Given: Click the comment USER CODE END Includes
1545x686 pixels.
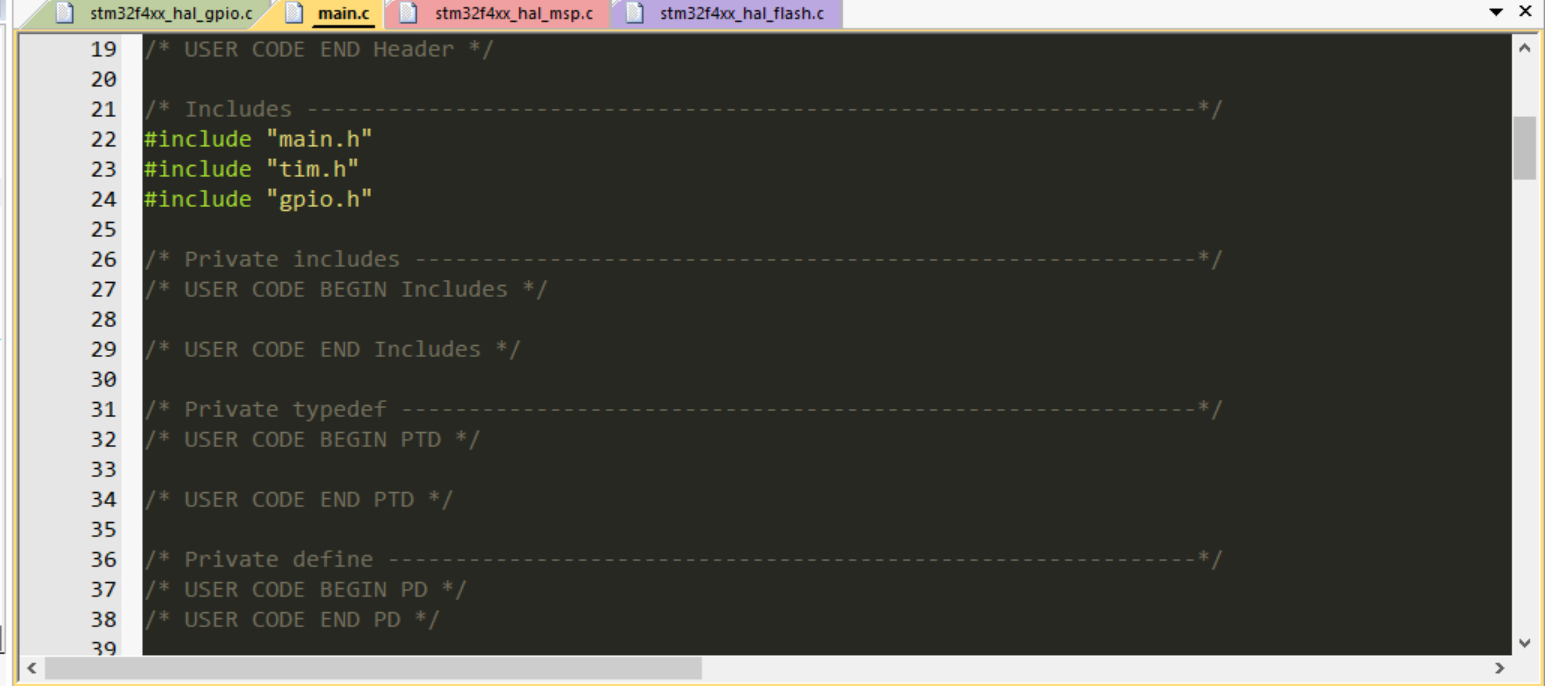Looking at the screenshot, I should (332, 349).
